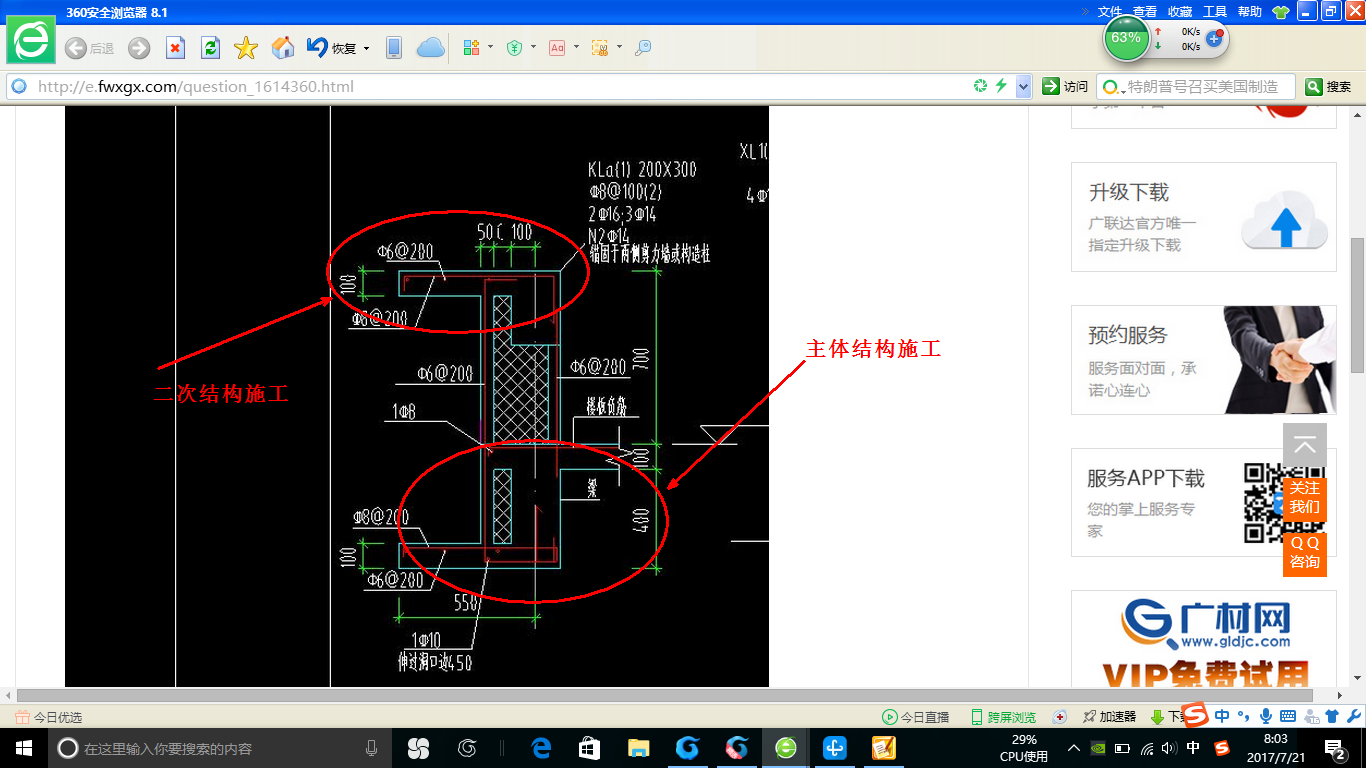1366x768 pixels.
Task: Click the orange QQ咨询 button
Action: [x=1305, y=552]
